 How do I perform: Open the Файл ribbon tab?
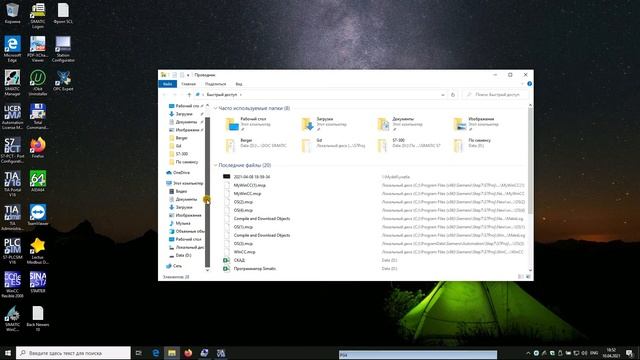[167, 84]
